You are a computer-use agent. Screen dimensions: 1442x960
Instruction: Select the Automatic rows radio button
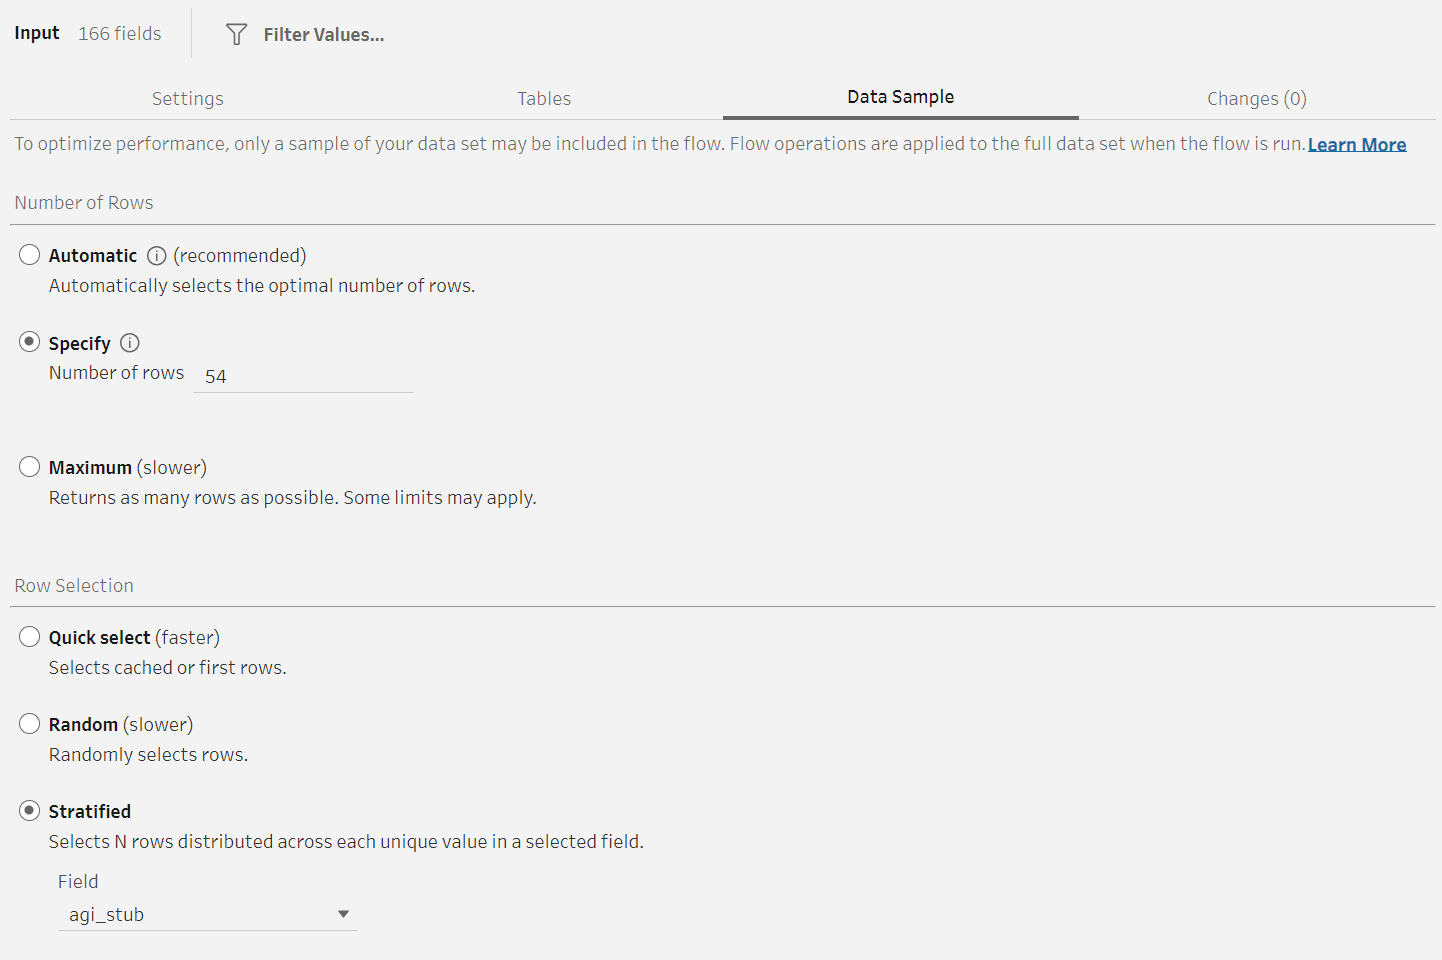click(30, 255)
